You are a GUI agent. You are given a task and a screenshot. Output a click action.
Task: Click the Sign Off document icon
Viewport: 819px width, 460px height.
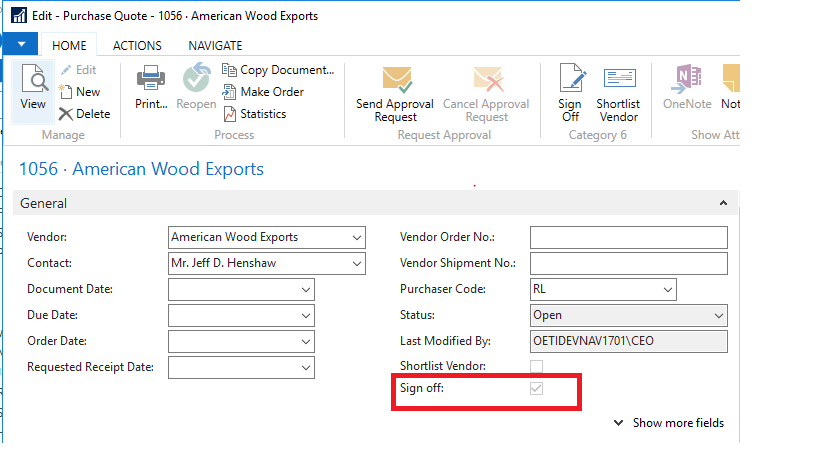[x=572, y=78]
